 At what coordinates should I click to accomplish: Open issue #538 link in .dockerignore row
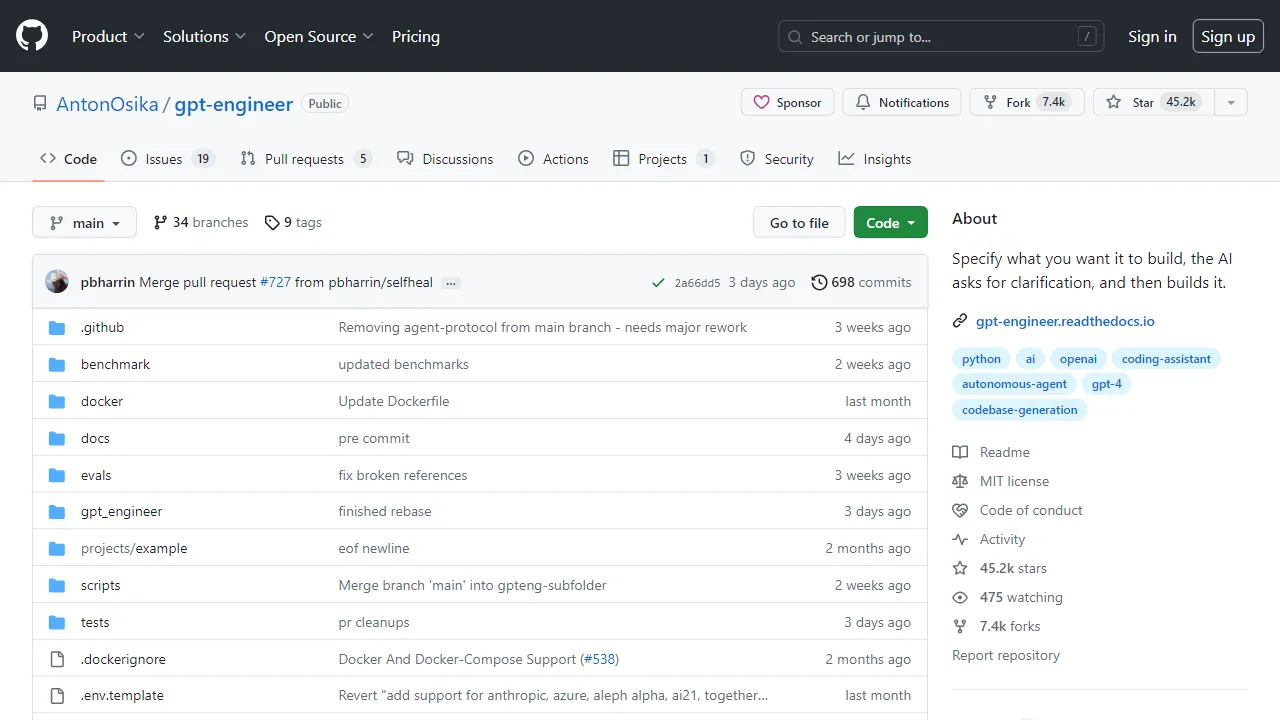pos(599,659)
